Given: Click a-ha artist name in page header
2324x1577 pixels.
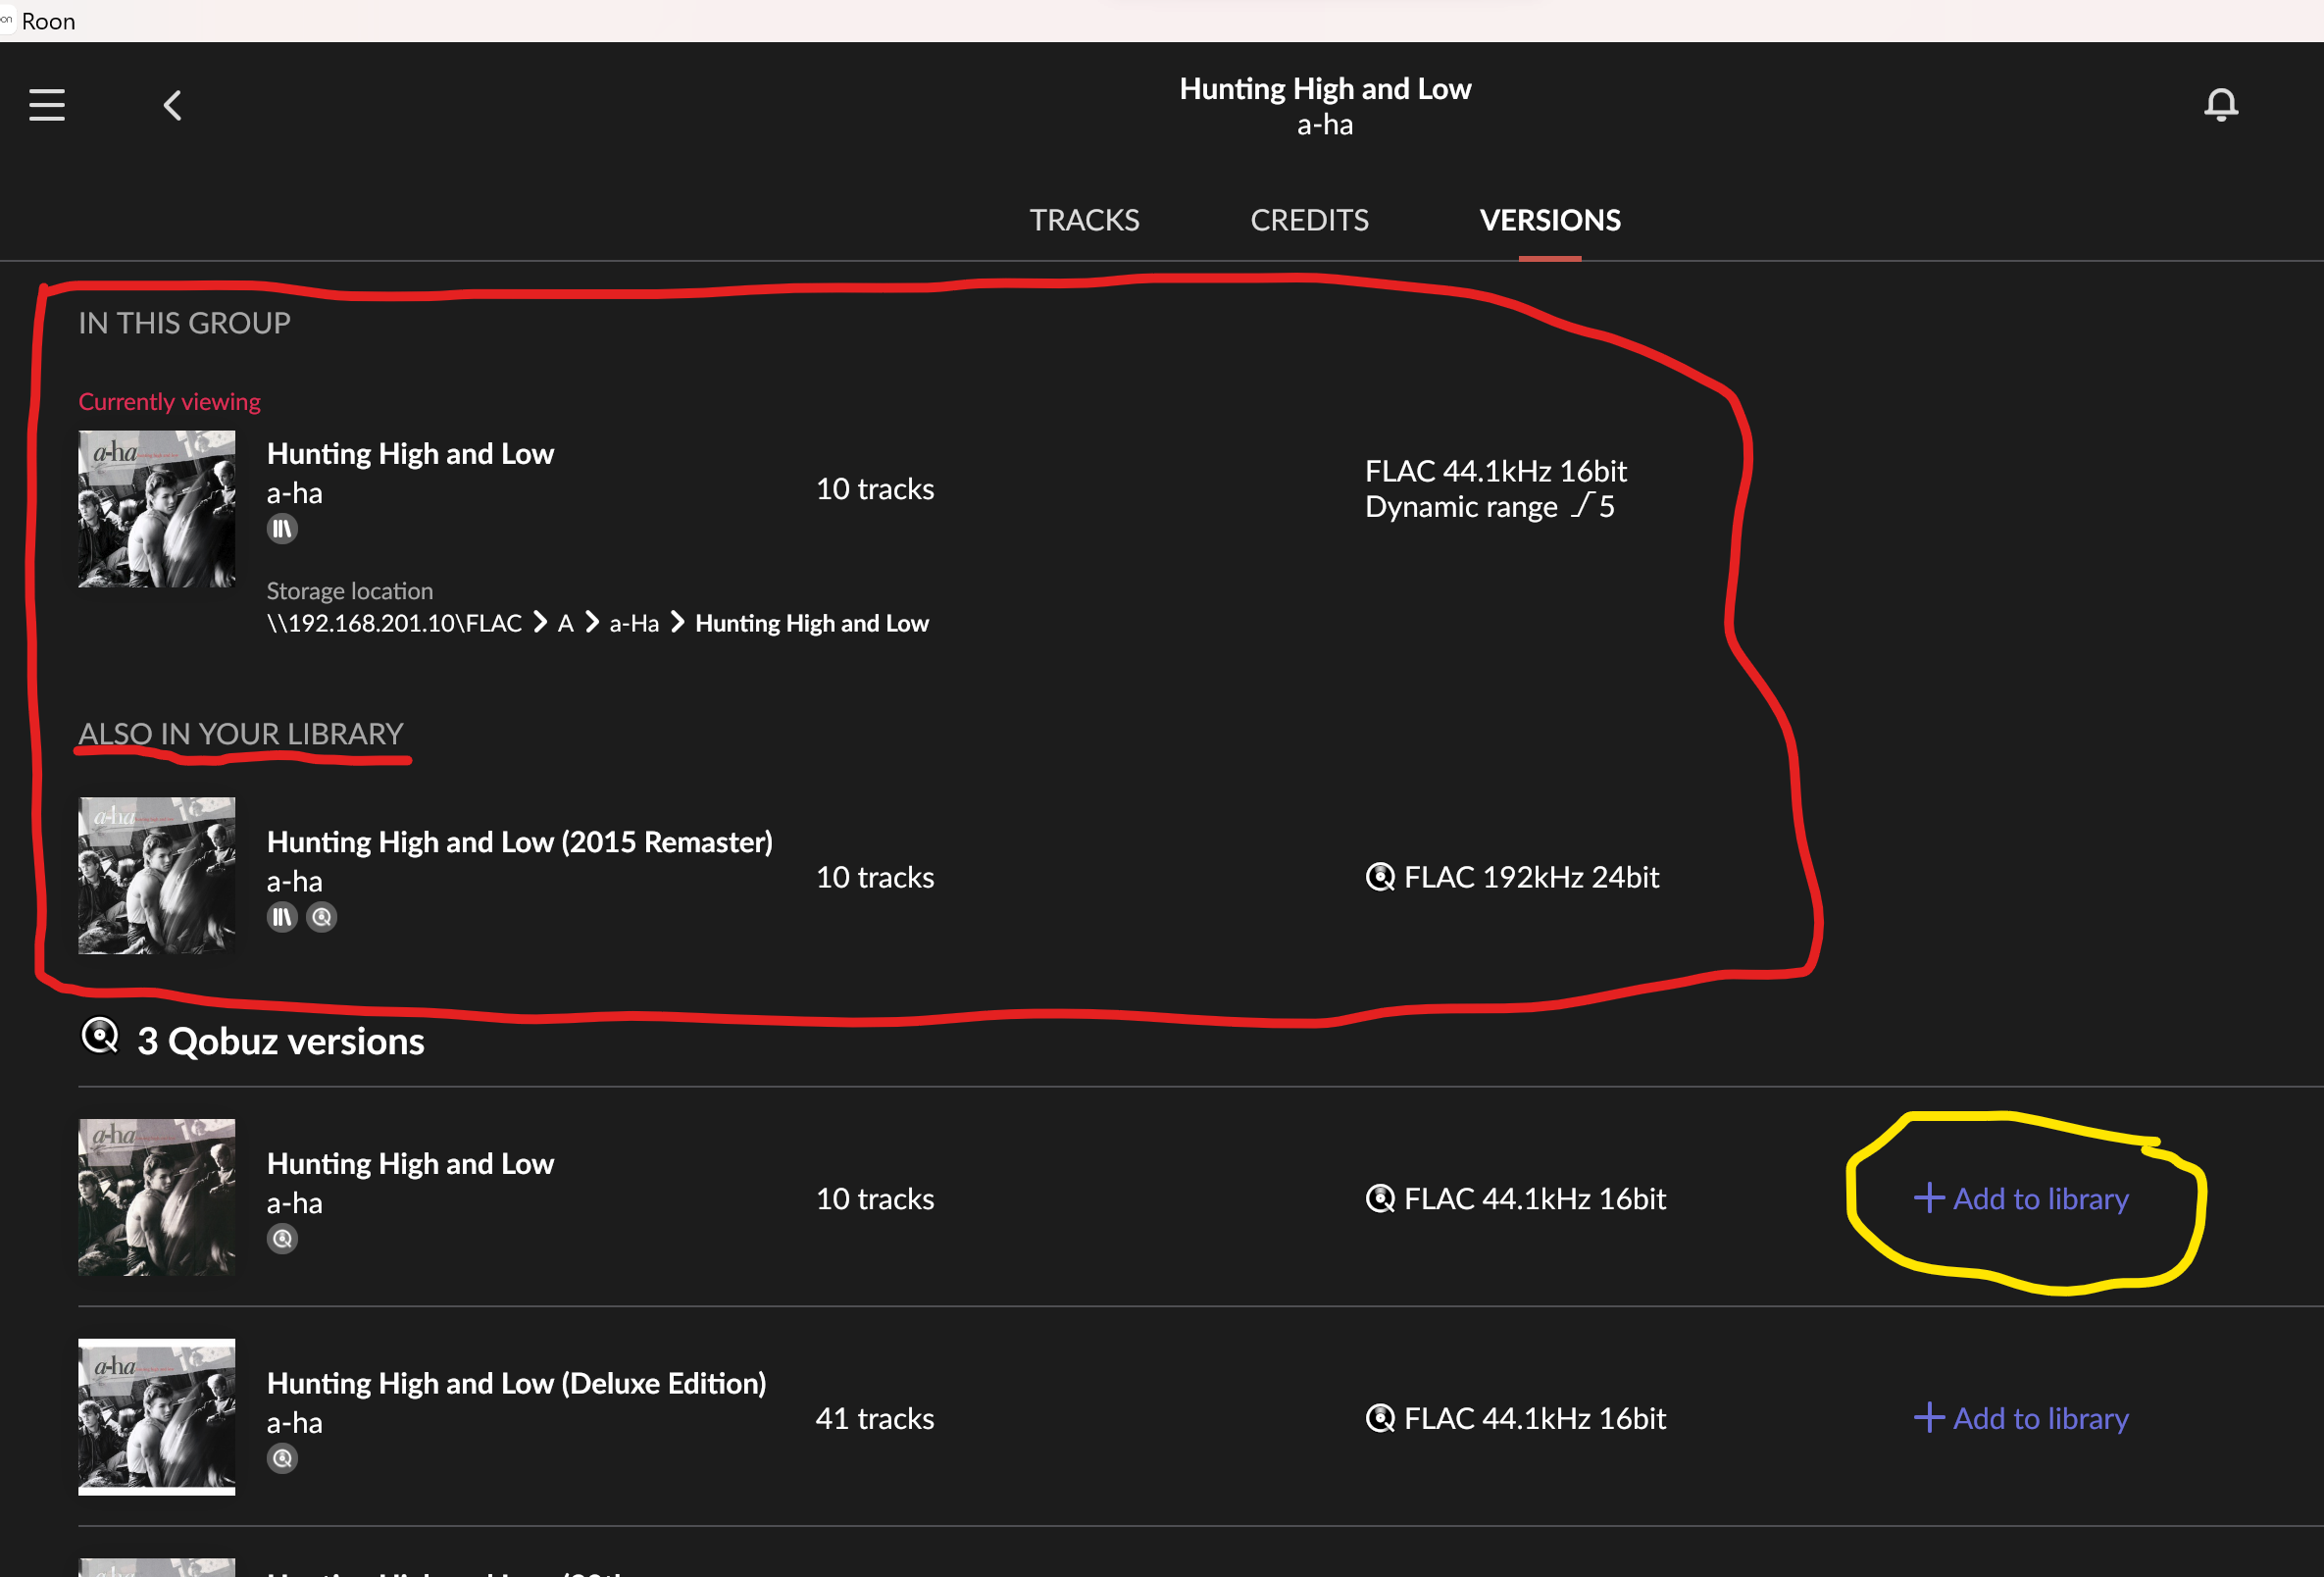Looking at the screenshot, I should [1325, 125].
